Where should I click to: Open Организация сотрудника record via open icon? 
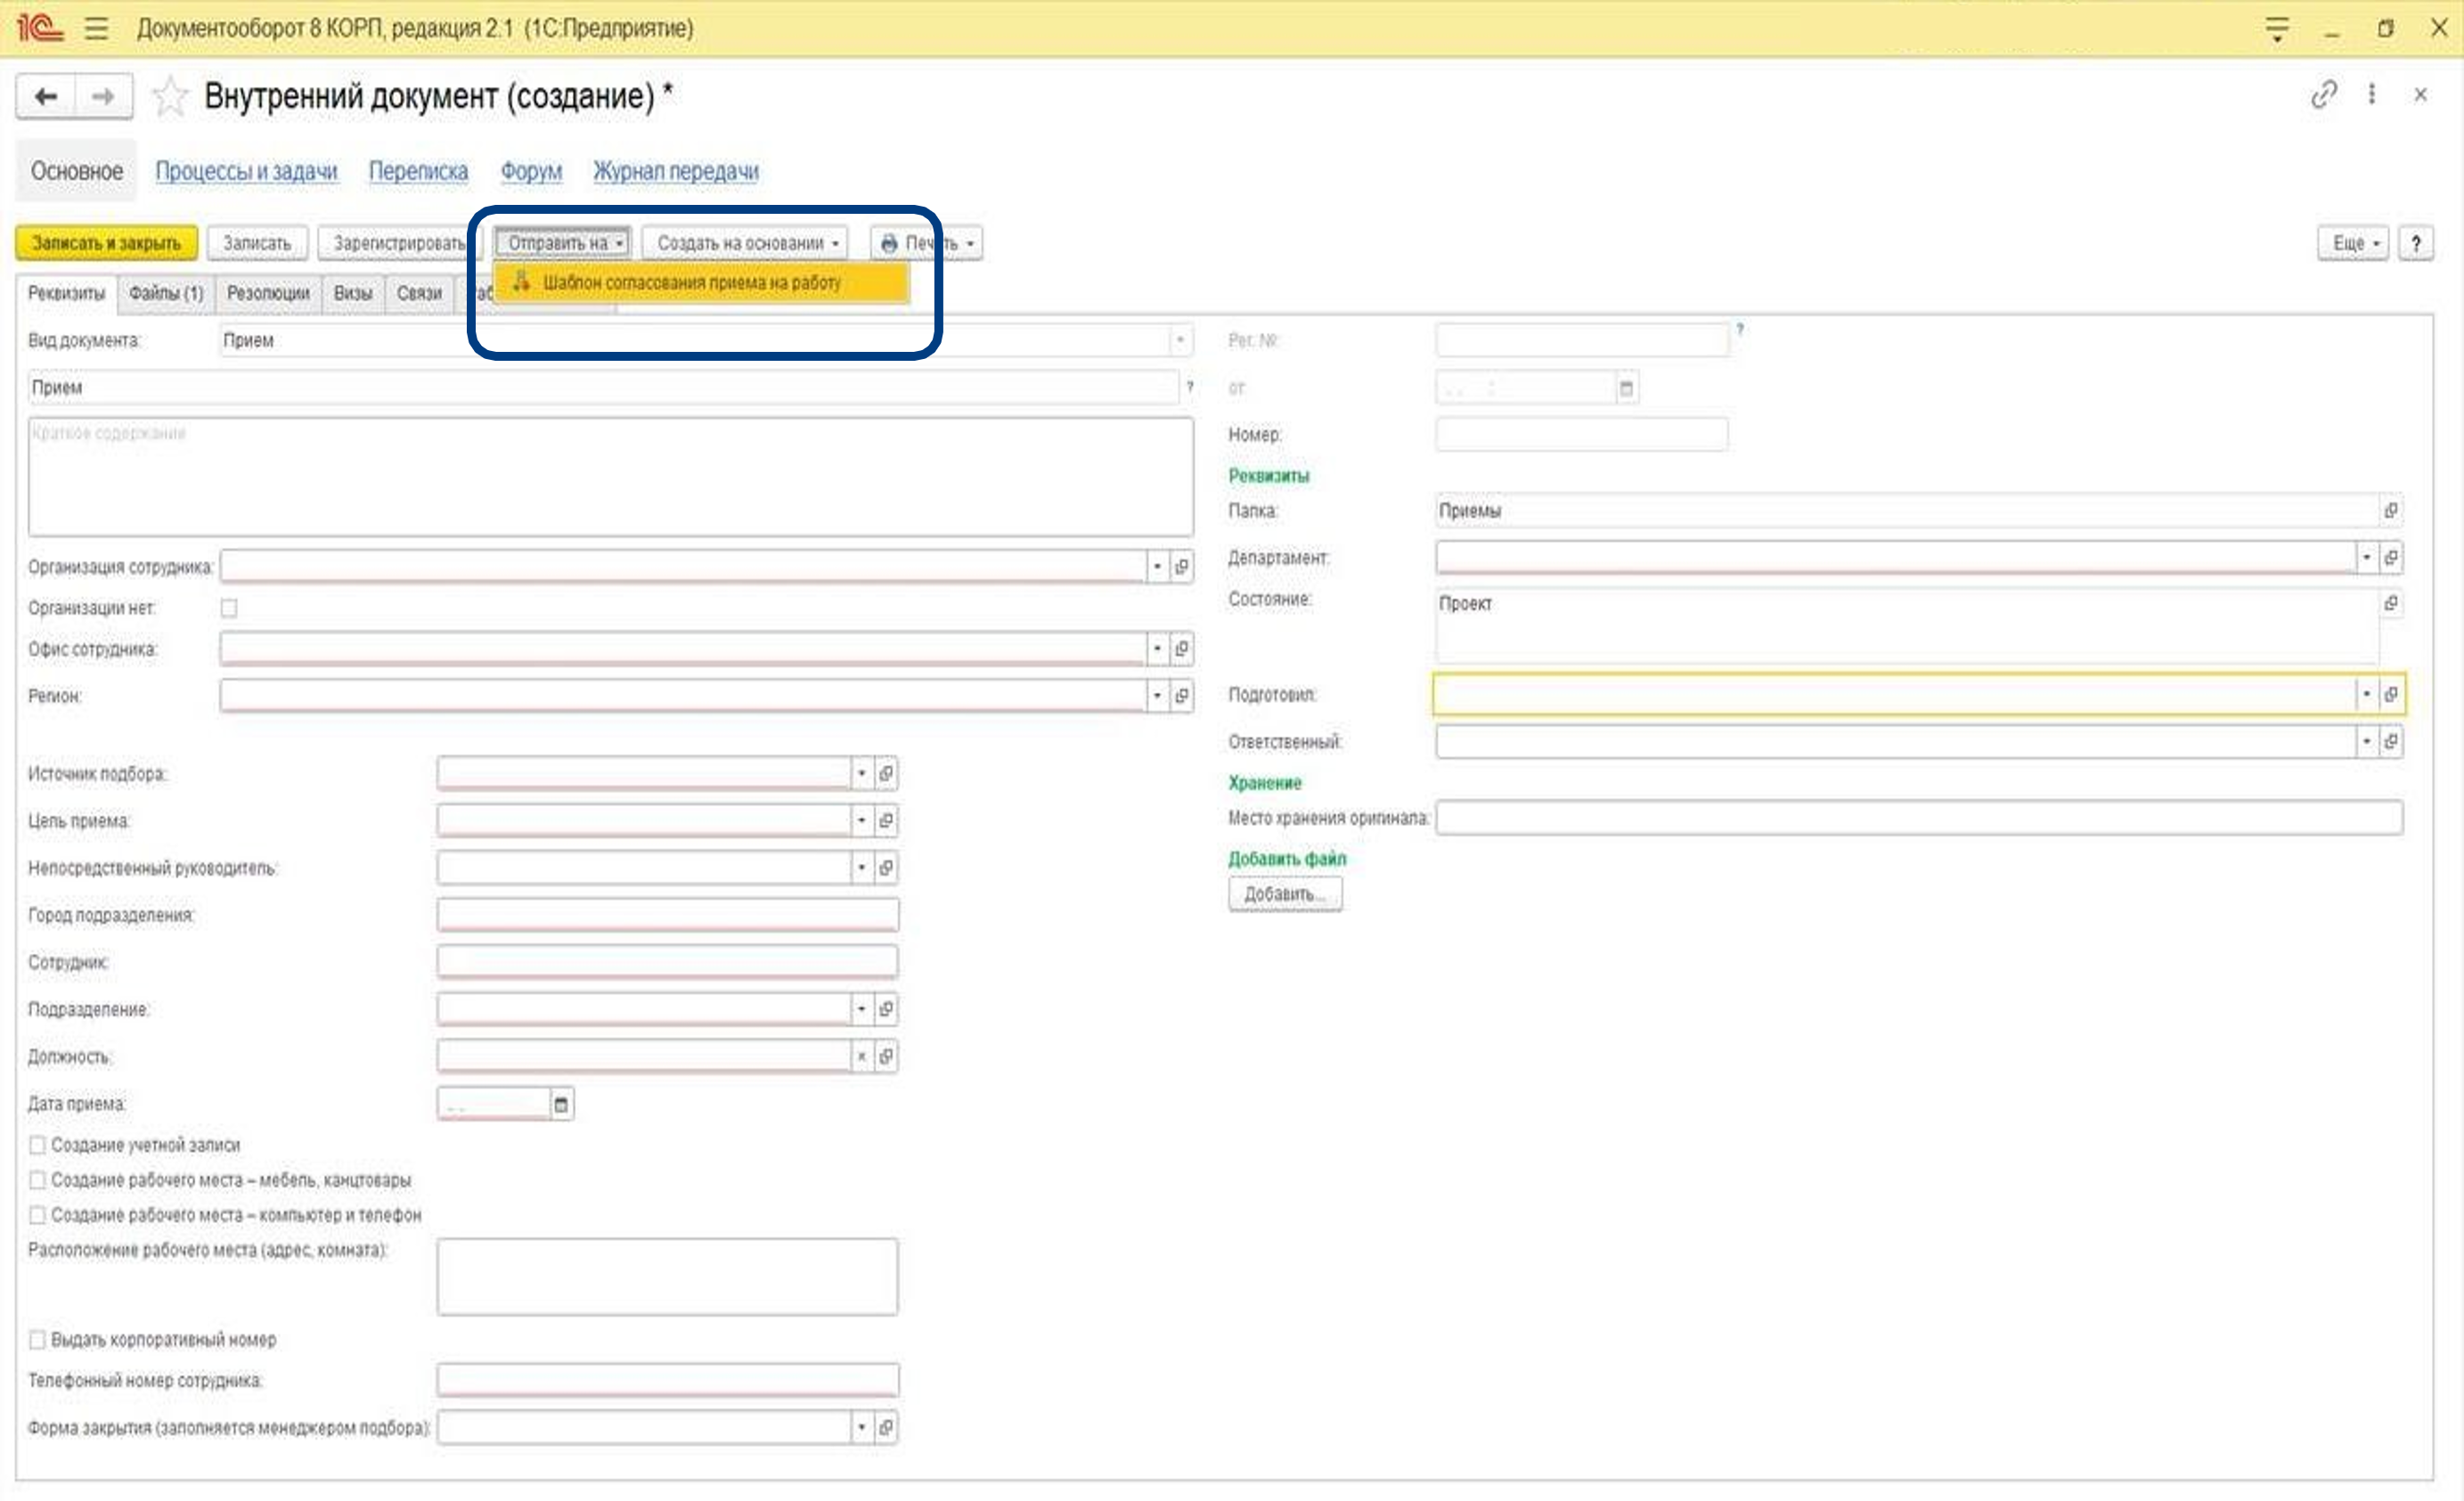coord(1182,567)
